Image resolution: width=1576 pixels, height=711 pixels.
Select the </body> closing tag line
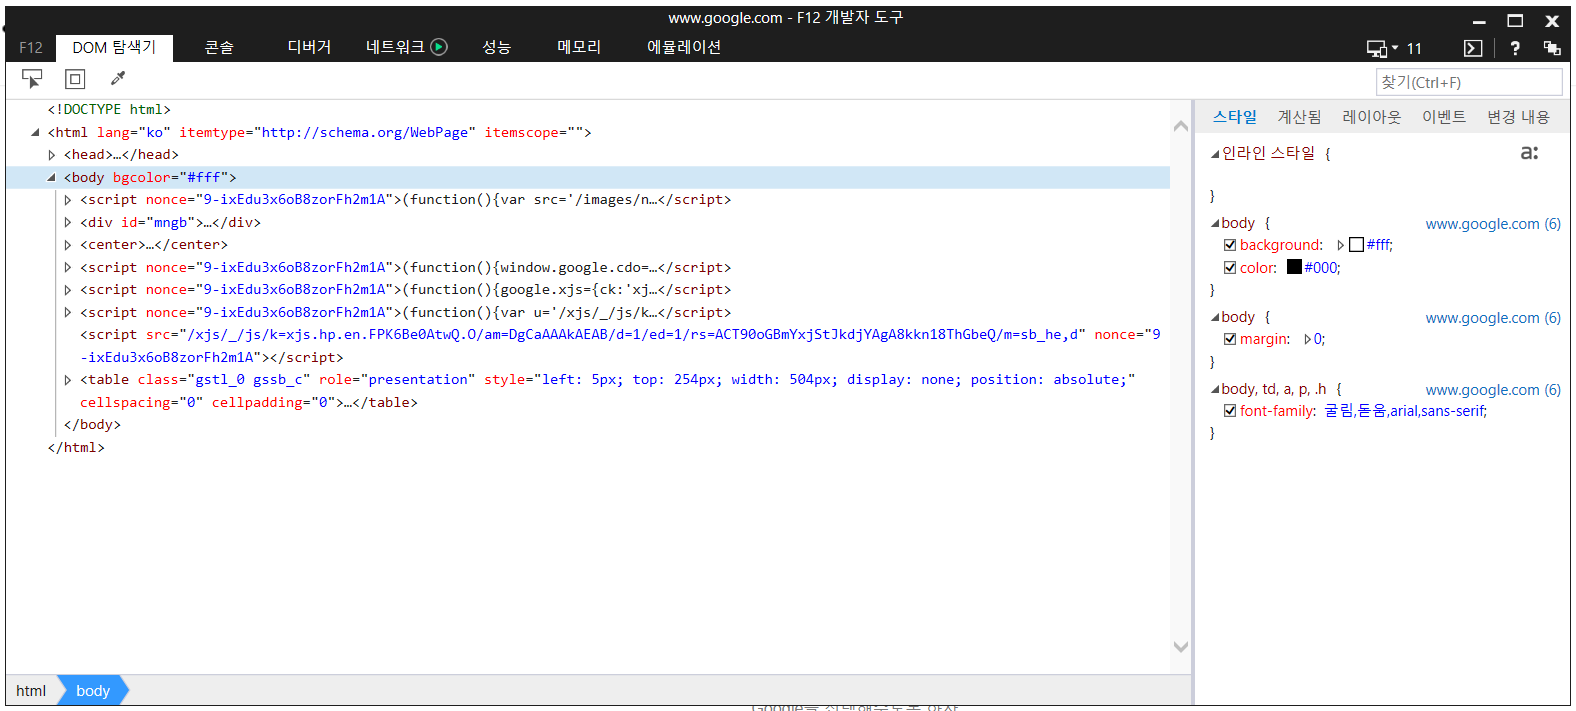(92, 425)
